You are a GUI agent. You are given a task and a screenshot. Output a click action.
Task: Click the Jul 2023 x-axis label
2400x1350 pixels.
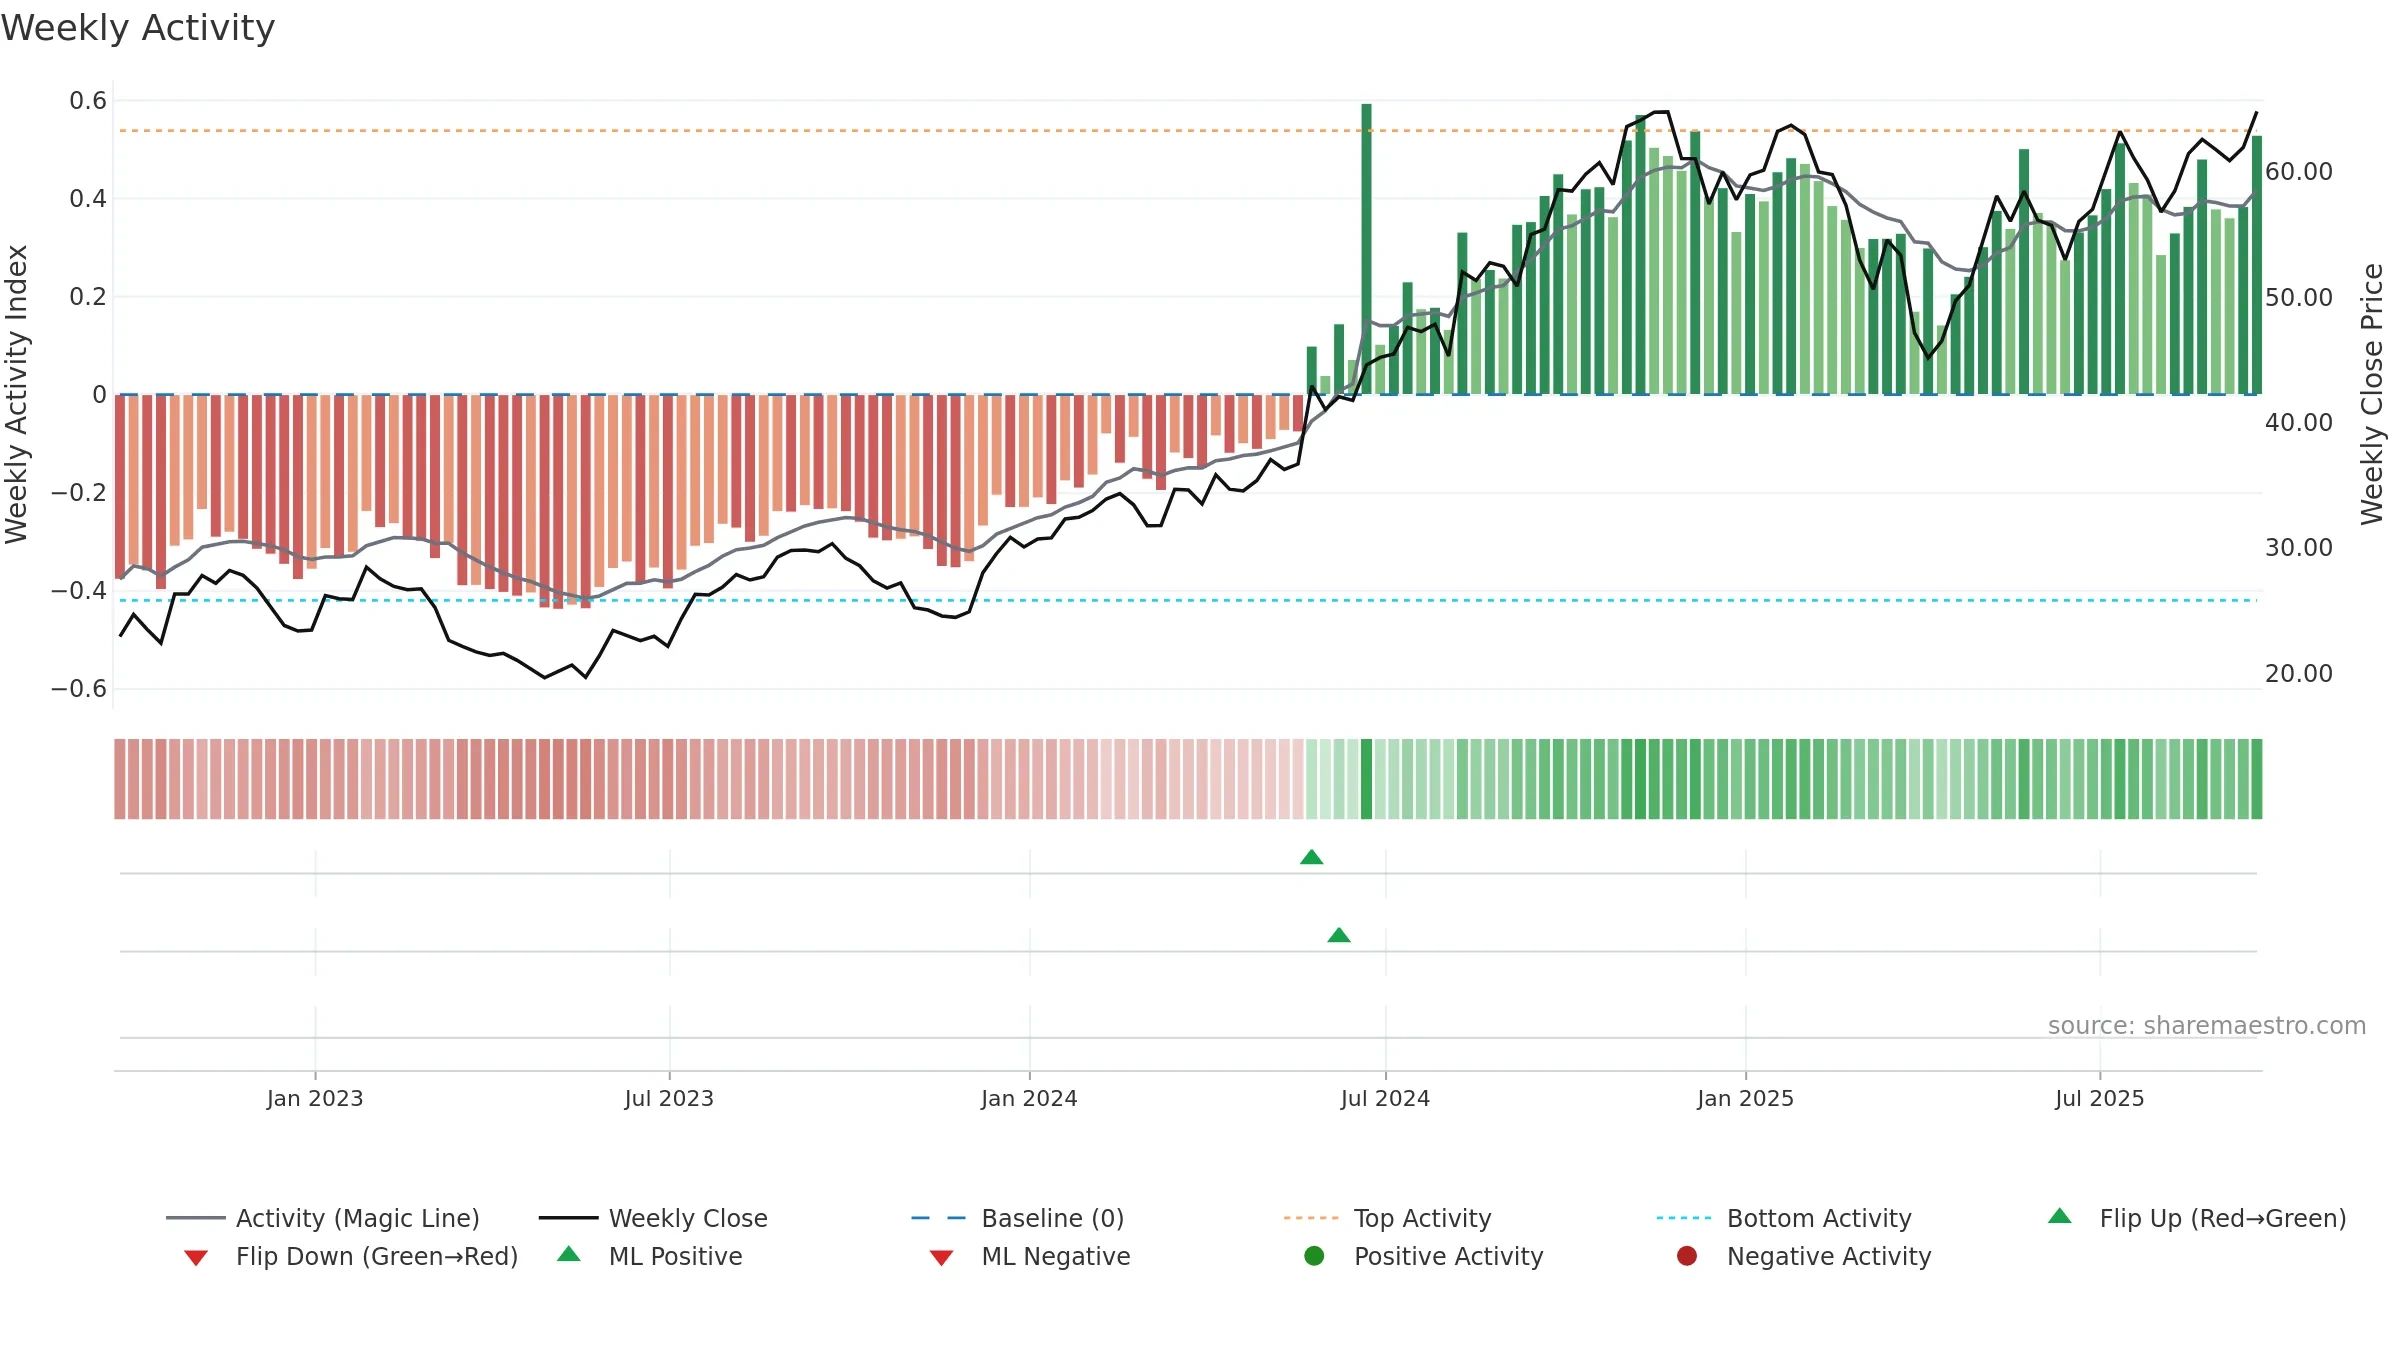pyautogui.click(x=669, y=1098)
